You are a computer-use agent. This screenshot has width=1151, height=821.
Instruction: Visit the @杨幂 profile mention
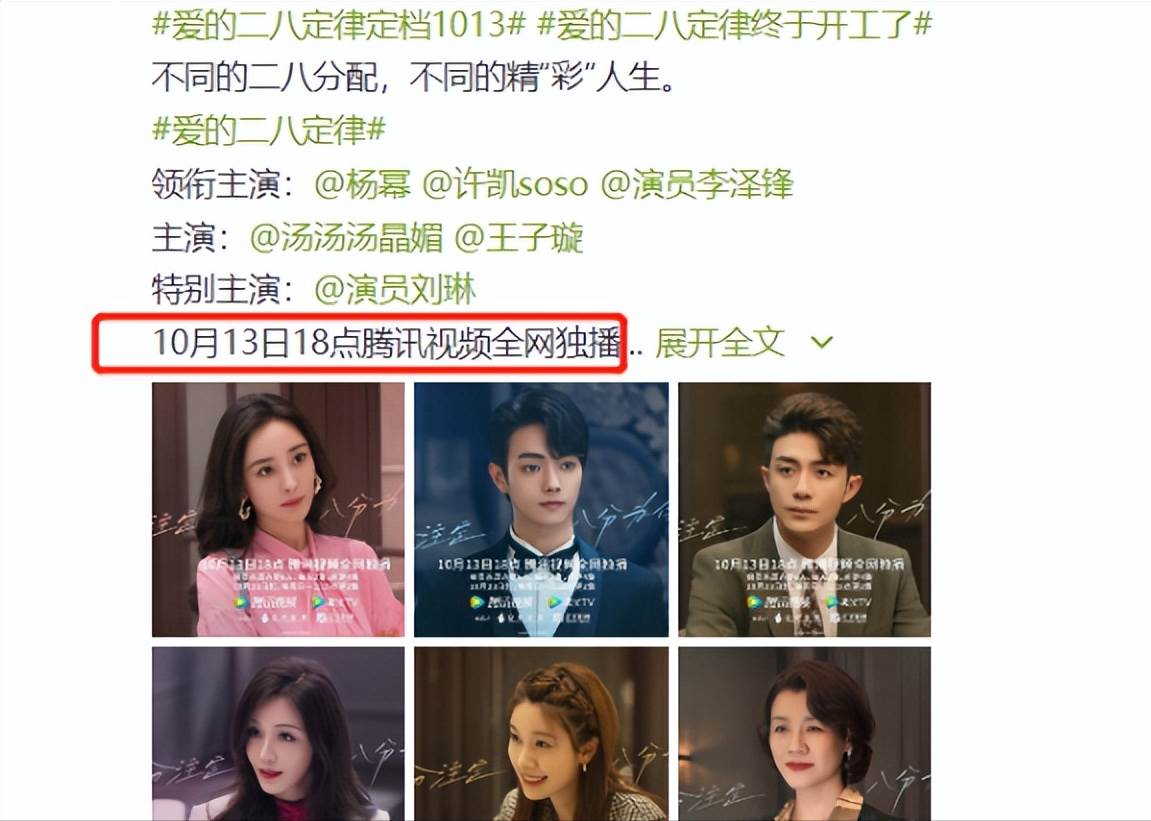363,184
